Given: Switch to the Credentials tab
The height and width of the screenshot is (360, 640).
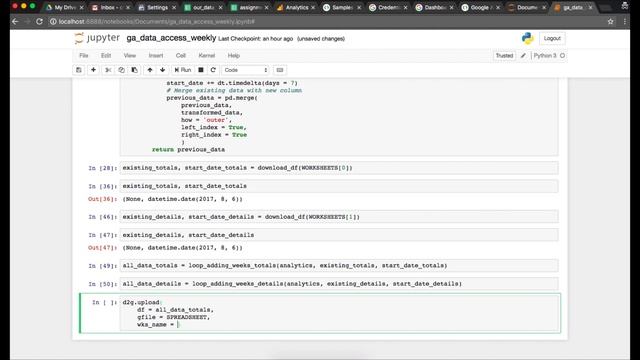Looking at the screenshot, I should coord(387,7).
